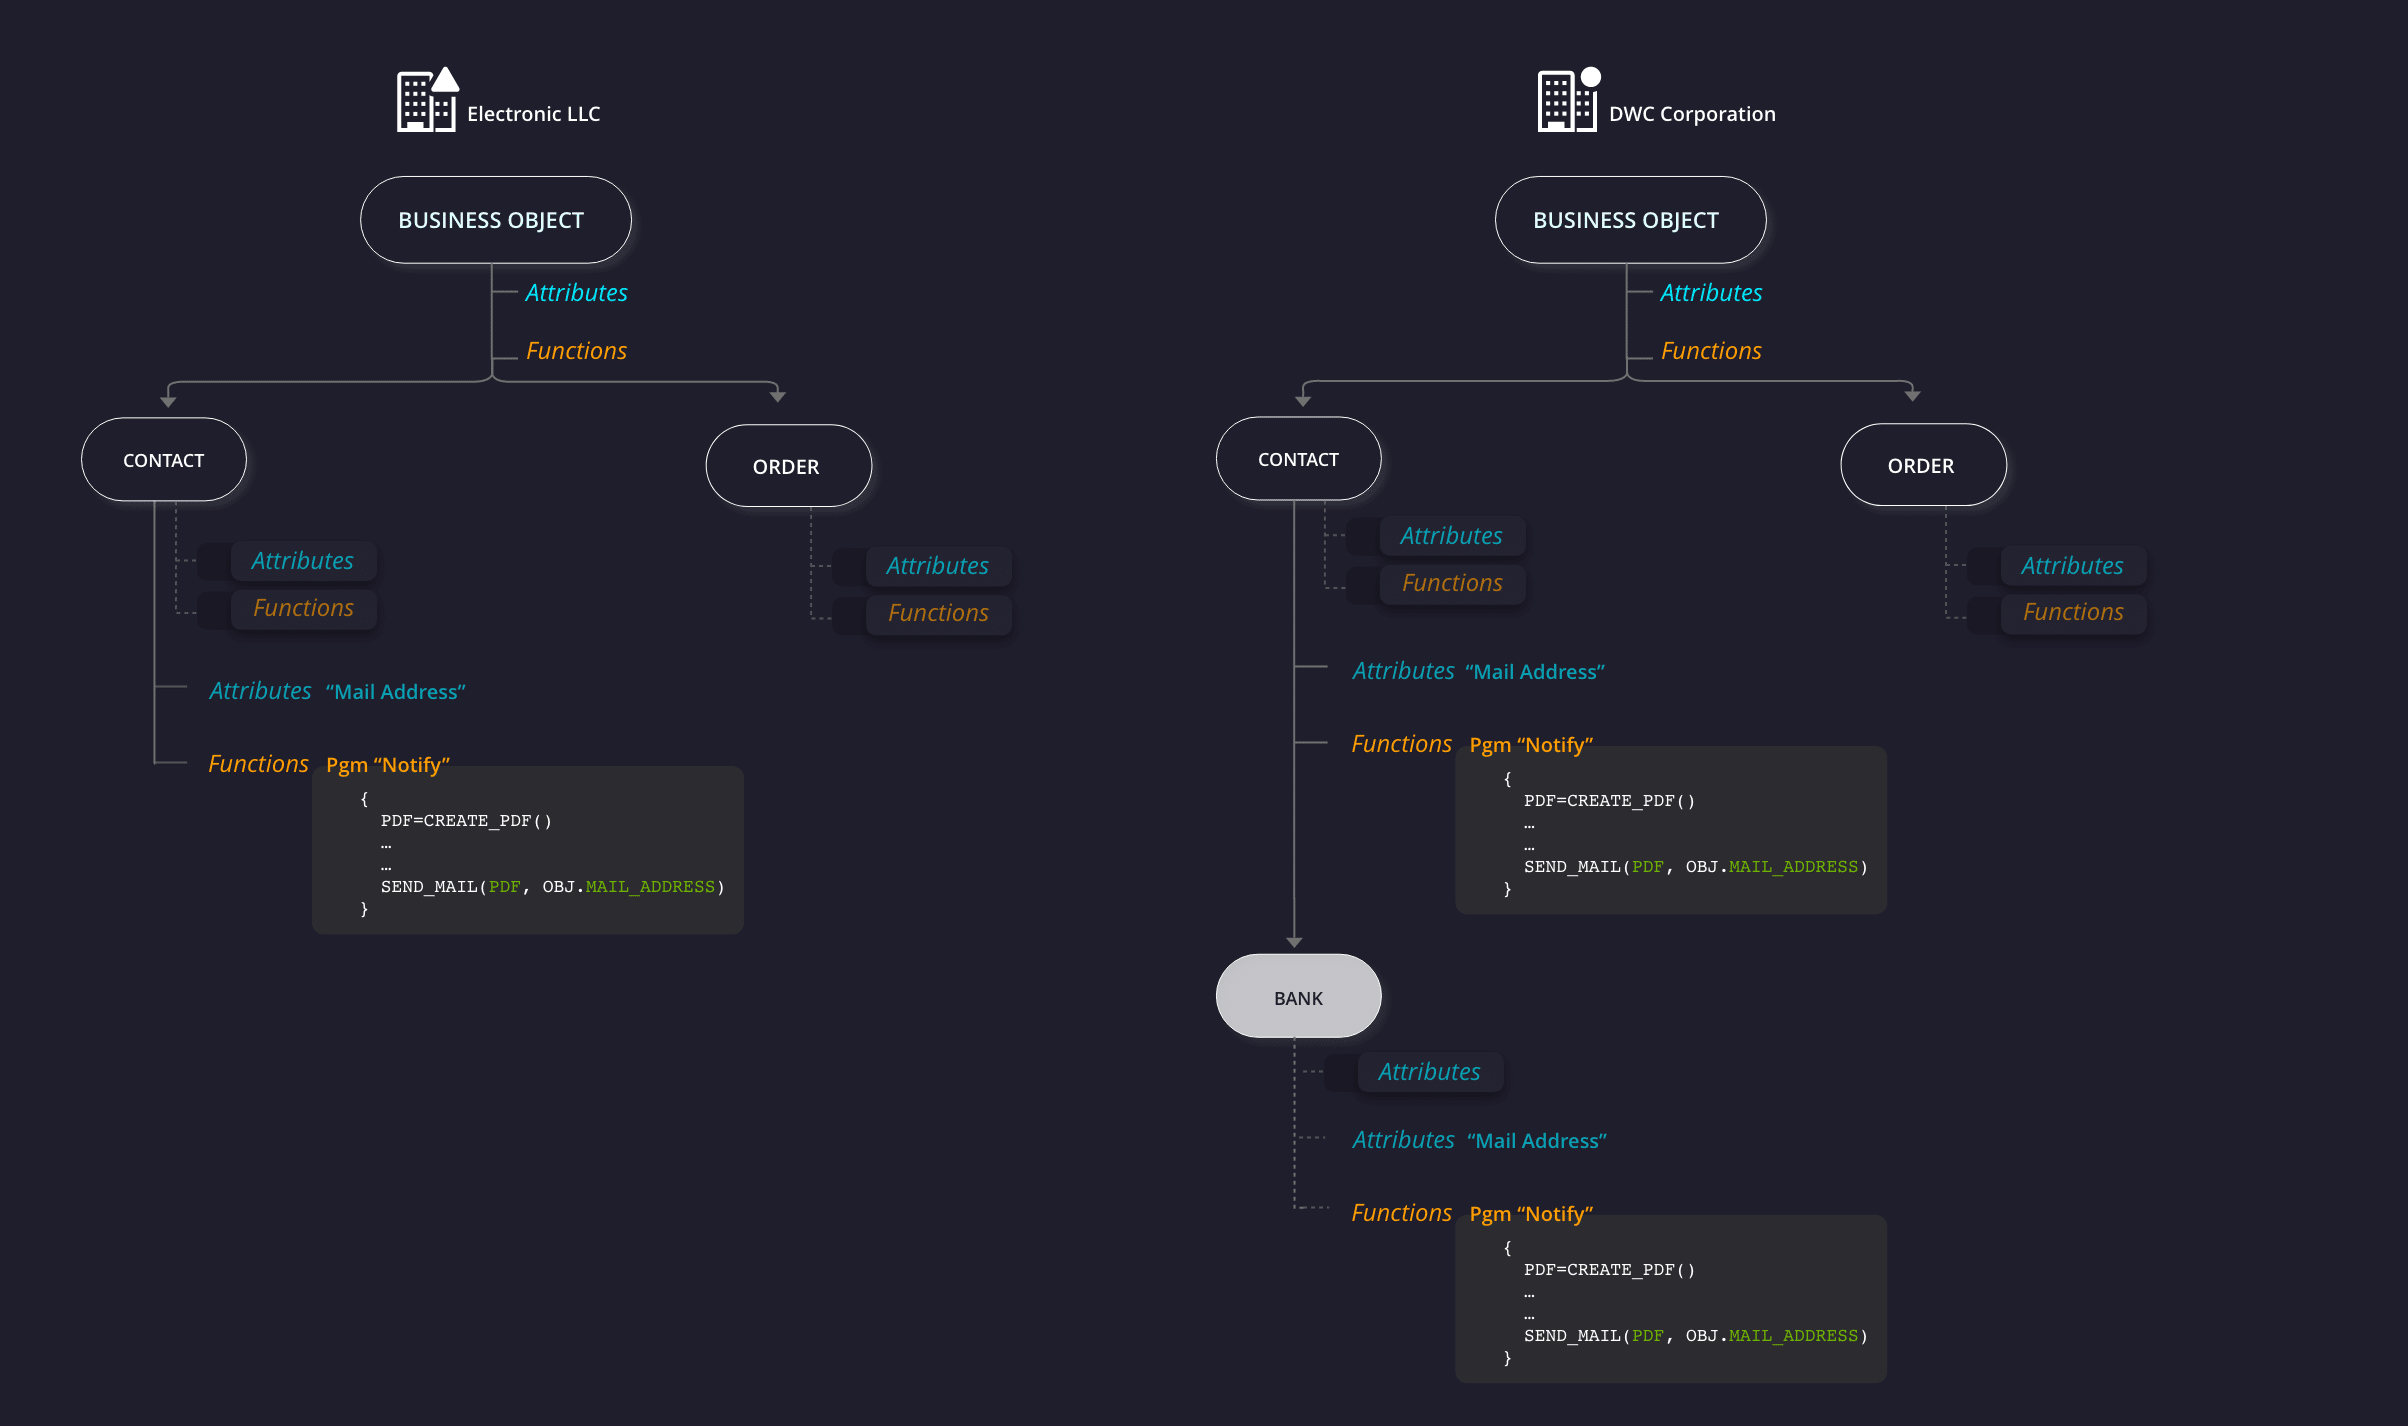Click Functions chip under DWC ORDER
The height and width of the screenshot is (1426, 2408).
pos(2073,612)
